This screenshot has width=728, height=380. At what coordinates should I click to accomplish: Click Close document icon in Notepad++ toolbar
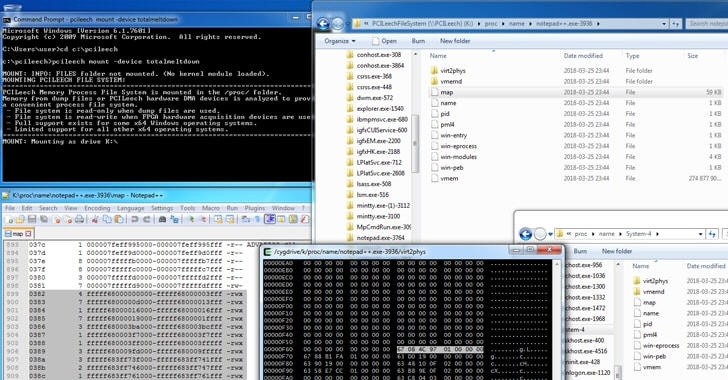[57, 219]
